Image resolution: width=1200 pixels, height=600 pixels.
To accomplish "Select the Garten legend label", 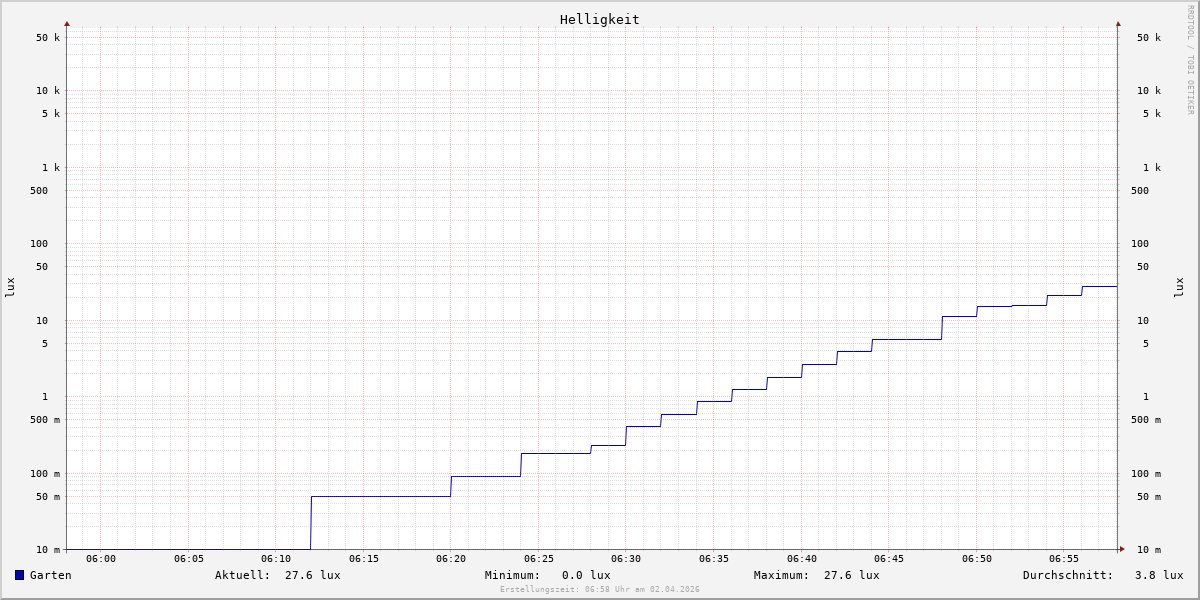I will click(50, 575).
